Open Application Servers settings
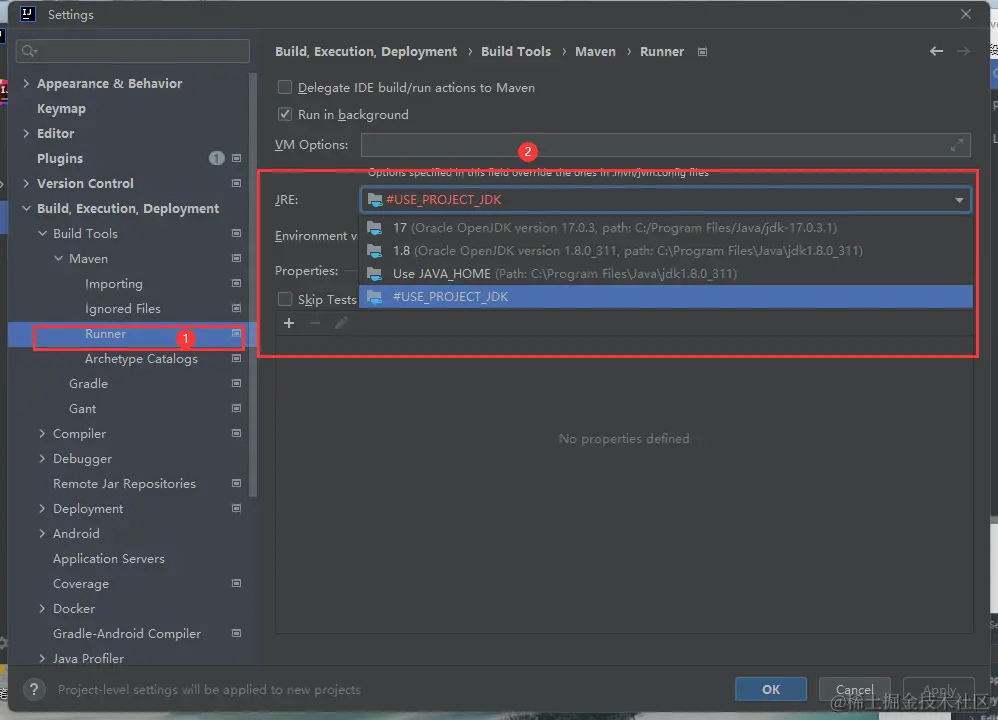Screen dimensions: 998x720 click(x=109, y=558)
